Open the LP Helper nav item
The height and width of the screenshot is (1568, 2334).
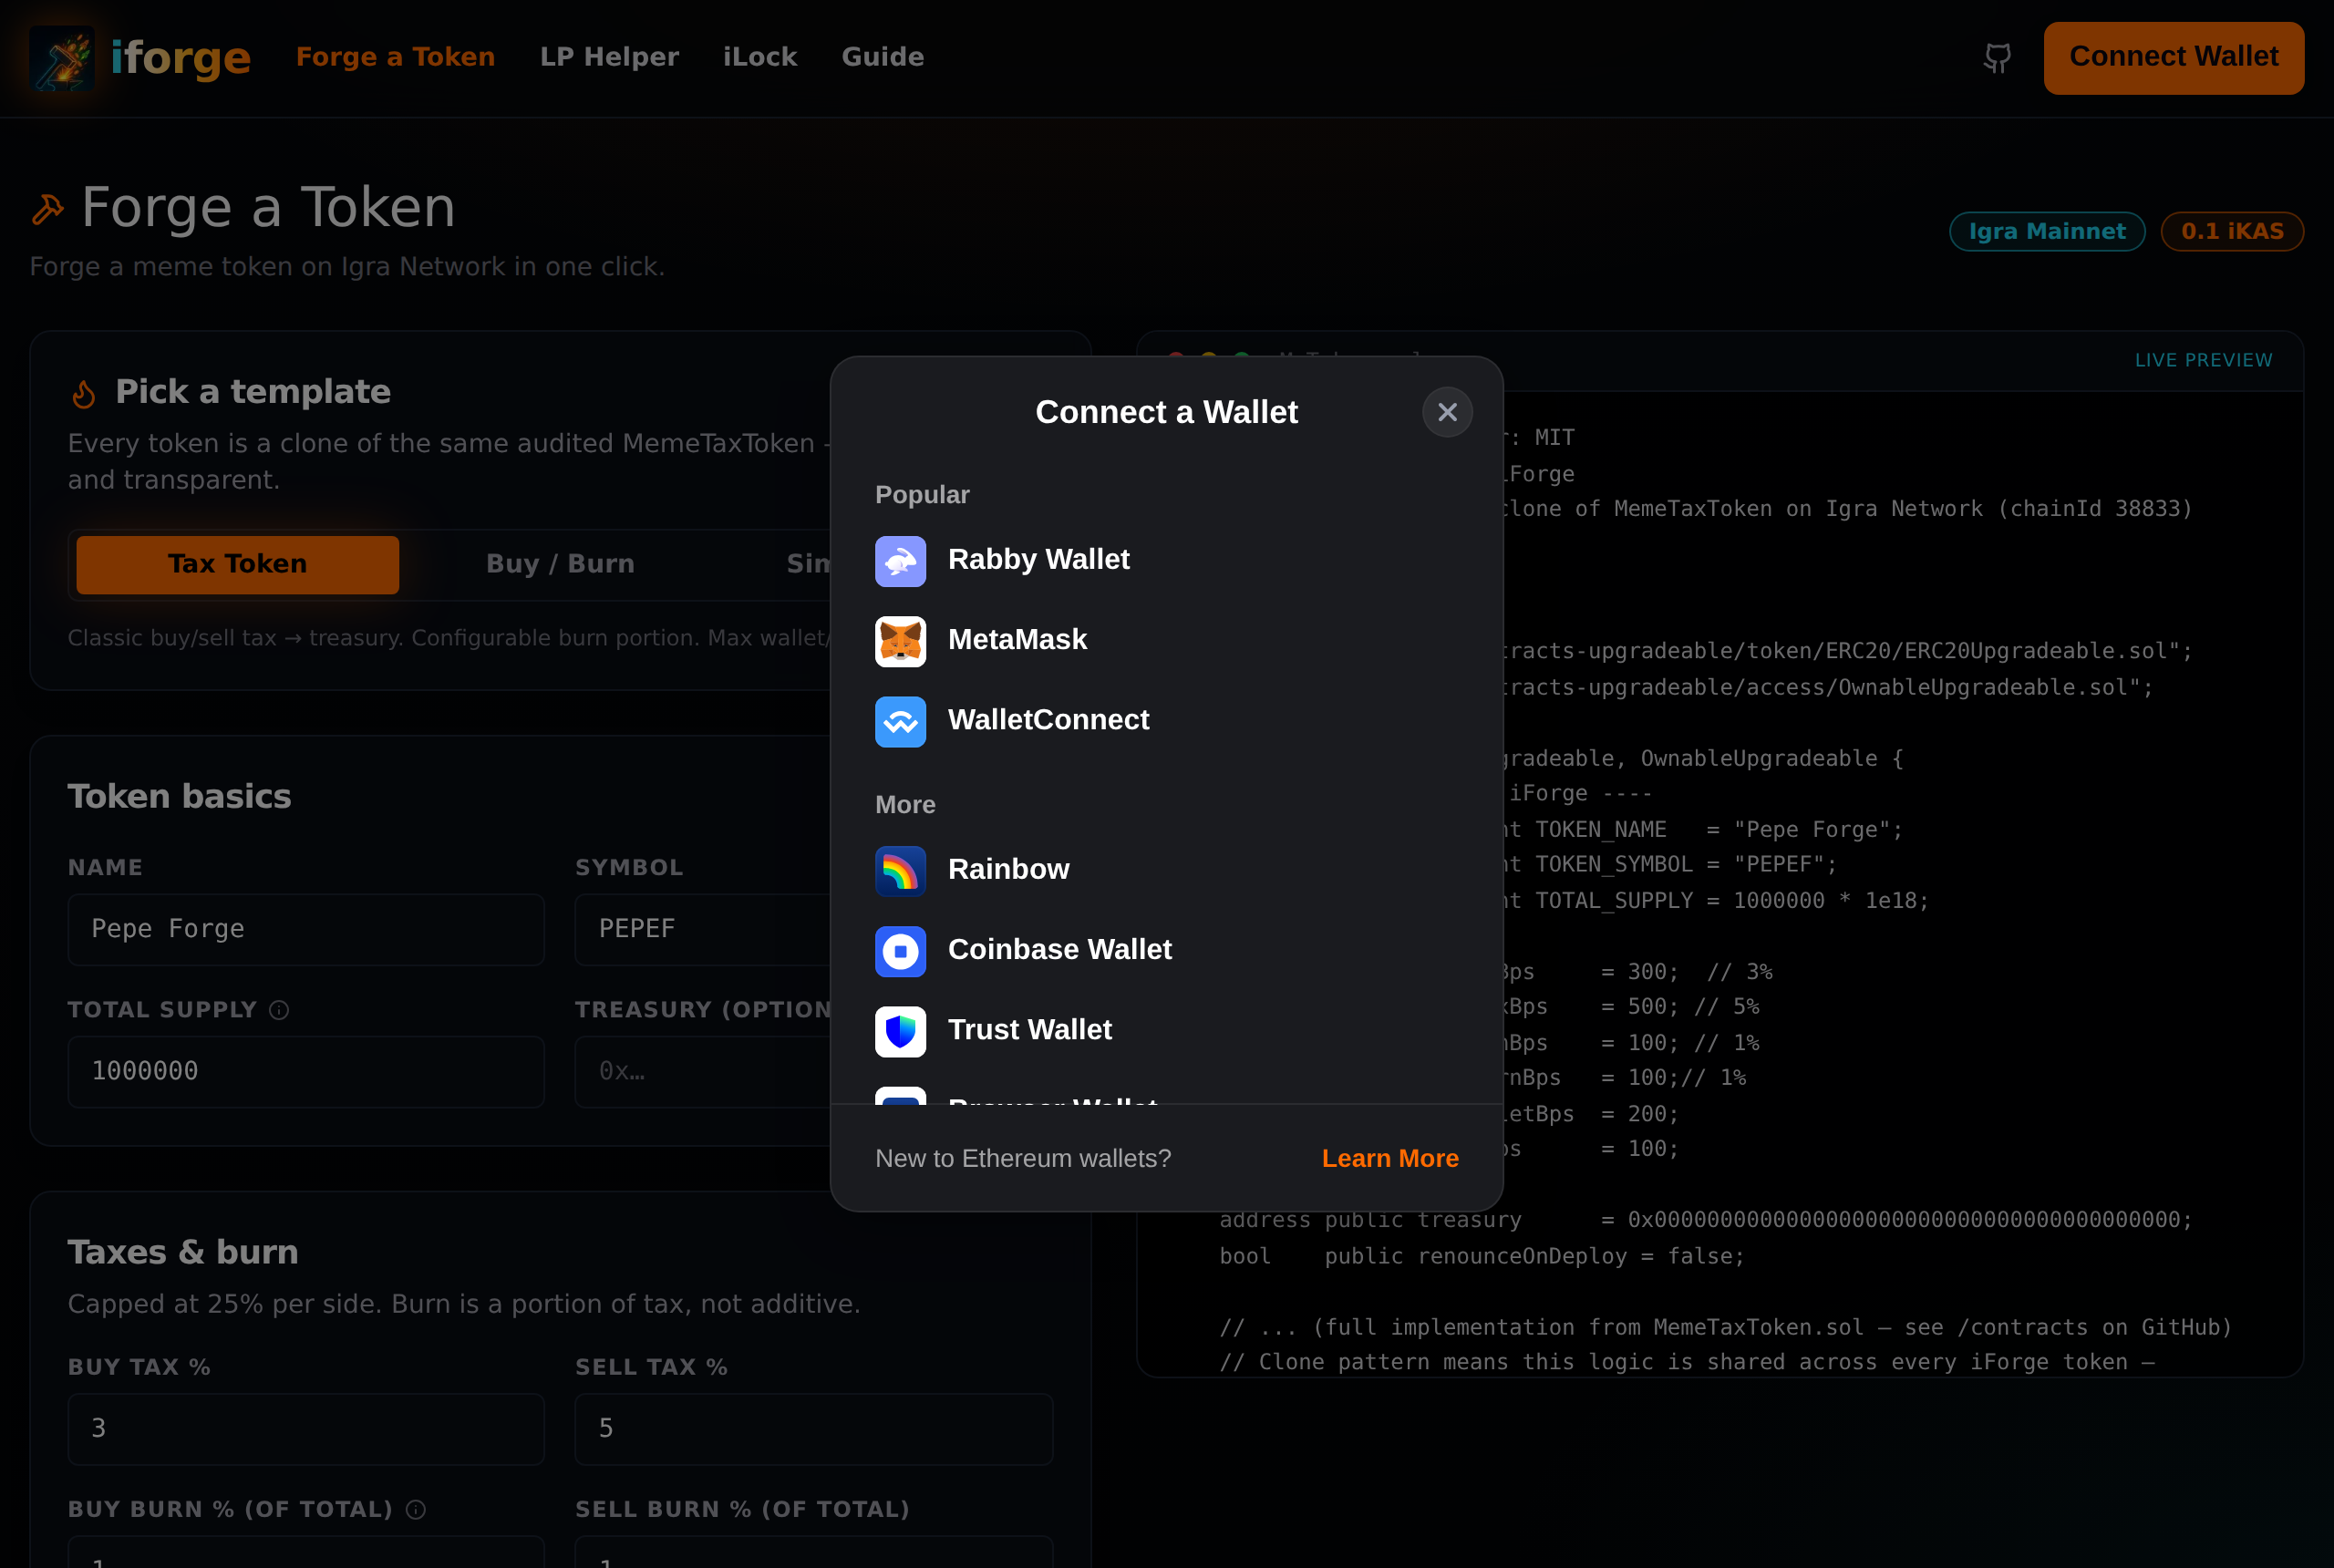coord(608,57)
